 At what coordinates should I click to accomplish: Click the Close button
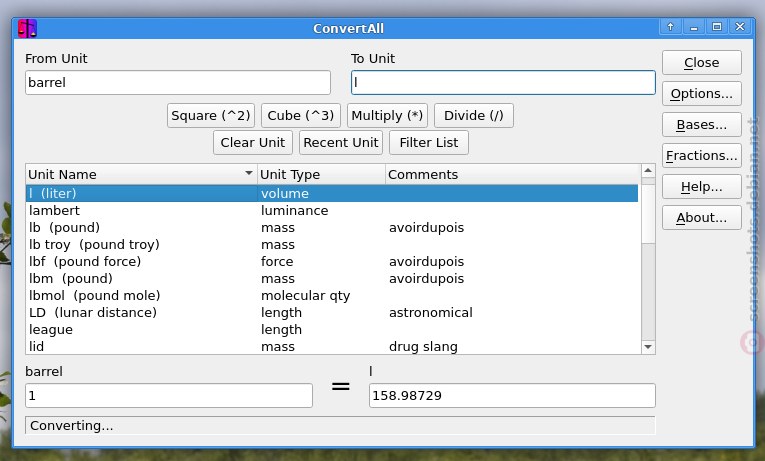[x=702, y=62]
